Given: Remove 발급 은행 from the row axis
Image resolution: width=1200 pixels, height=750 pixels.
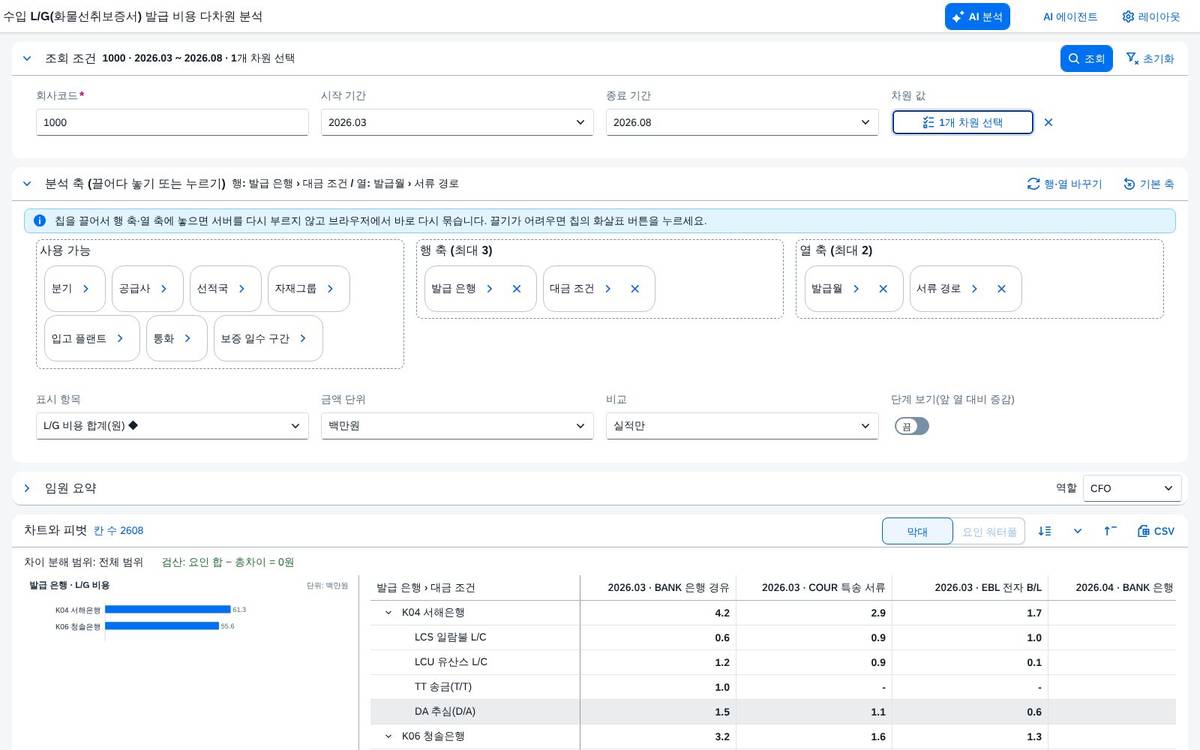Looking at the screenshot, I should point(517,288).
